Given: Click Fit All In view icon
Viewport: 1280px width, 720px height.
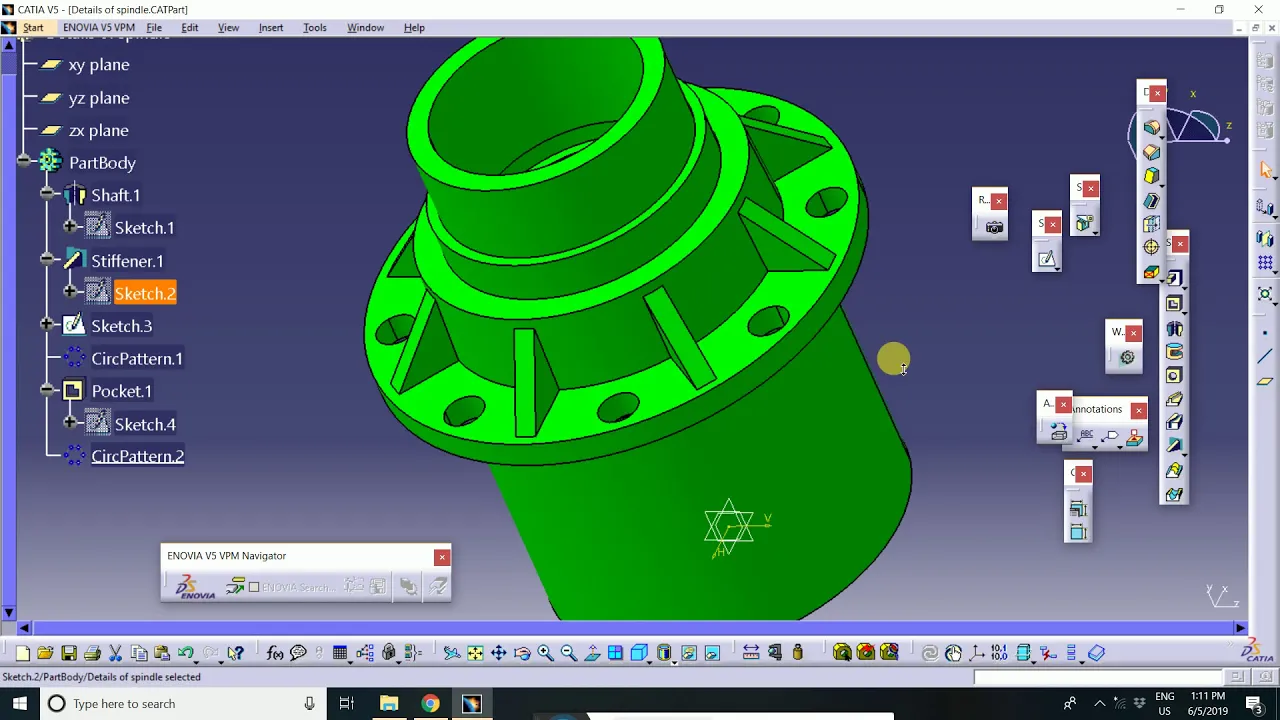Looking at the screenshot, I should point(475,653).
